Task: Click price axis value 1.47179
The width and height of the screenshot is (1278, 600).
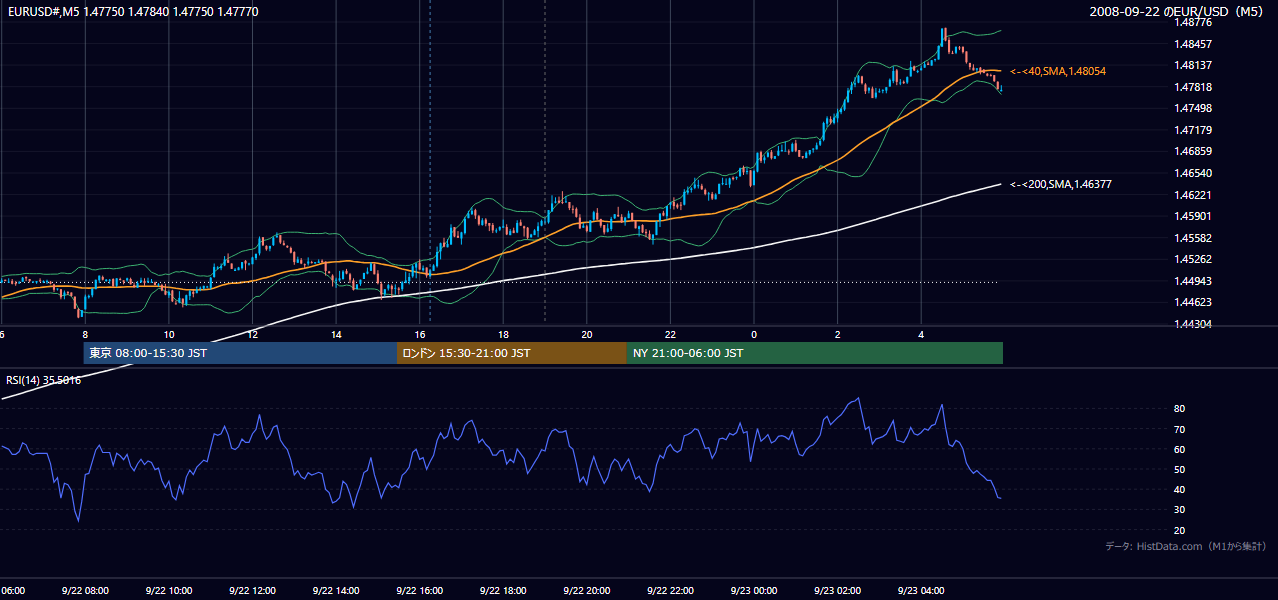Action: tap(1194, 130)
